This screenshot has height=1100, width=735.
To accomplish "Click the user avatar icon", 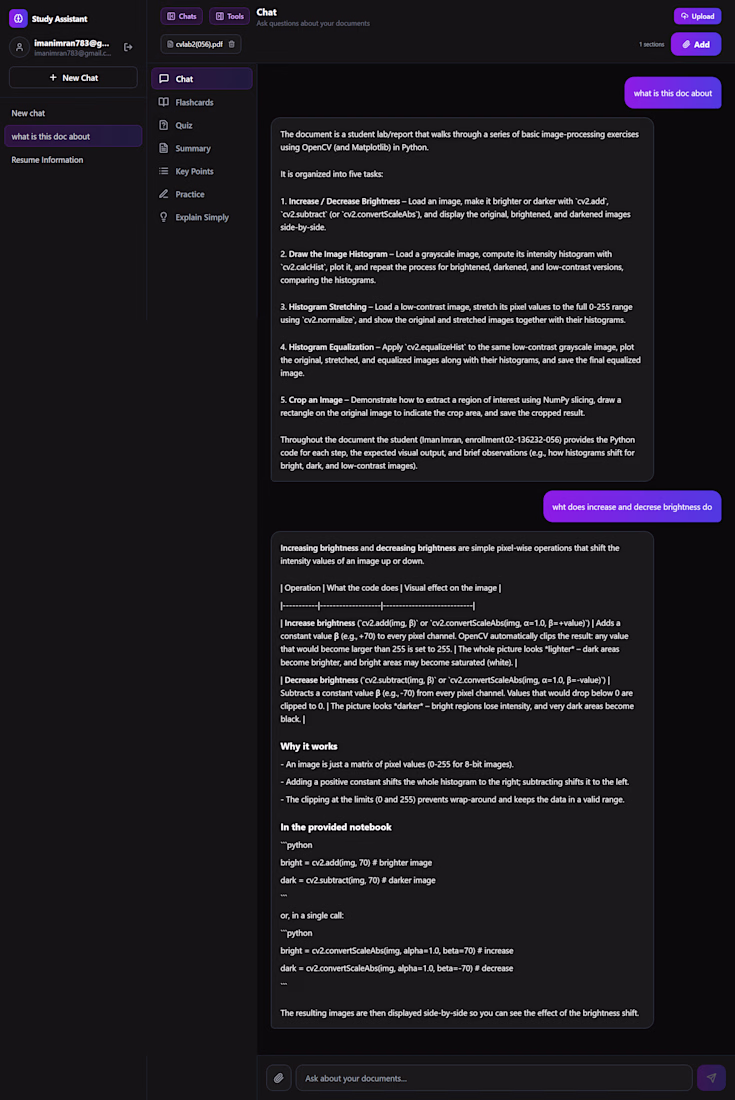I will coord(20,47).
